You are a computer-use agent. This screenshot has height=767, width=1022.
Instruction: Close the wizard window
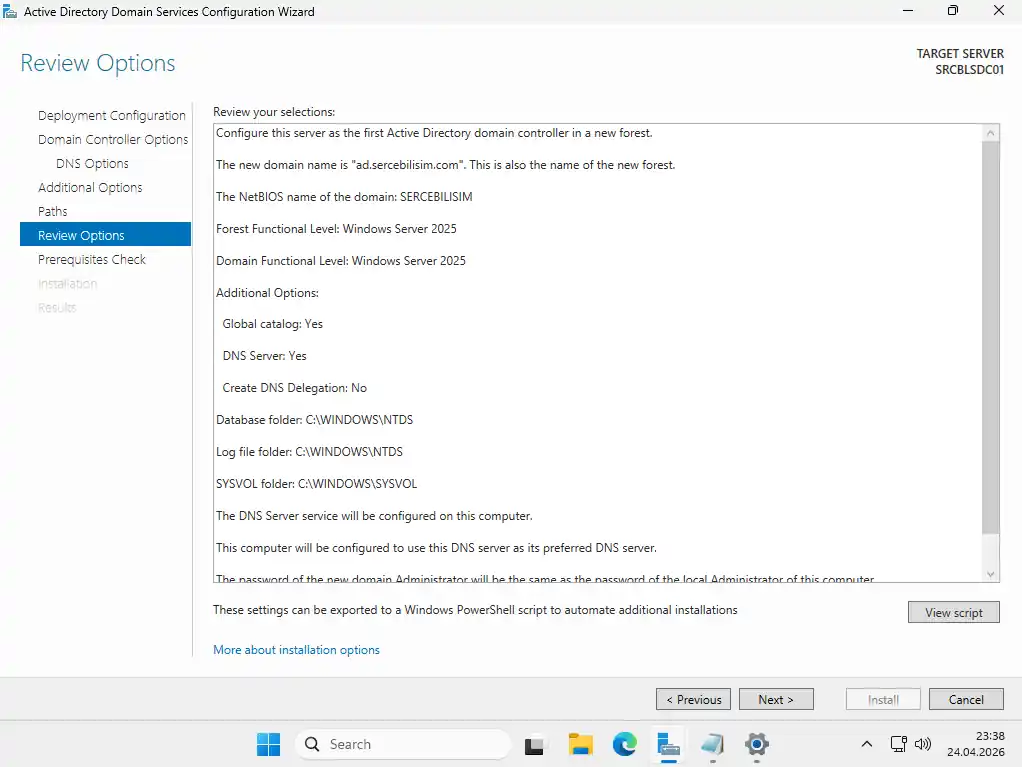coord(999,11)
